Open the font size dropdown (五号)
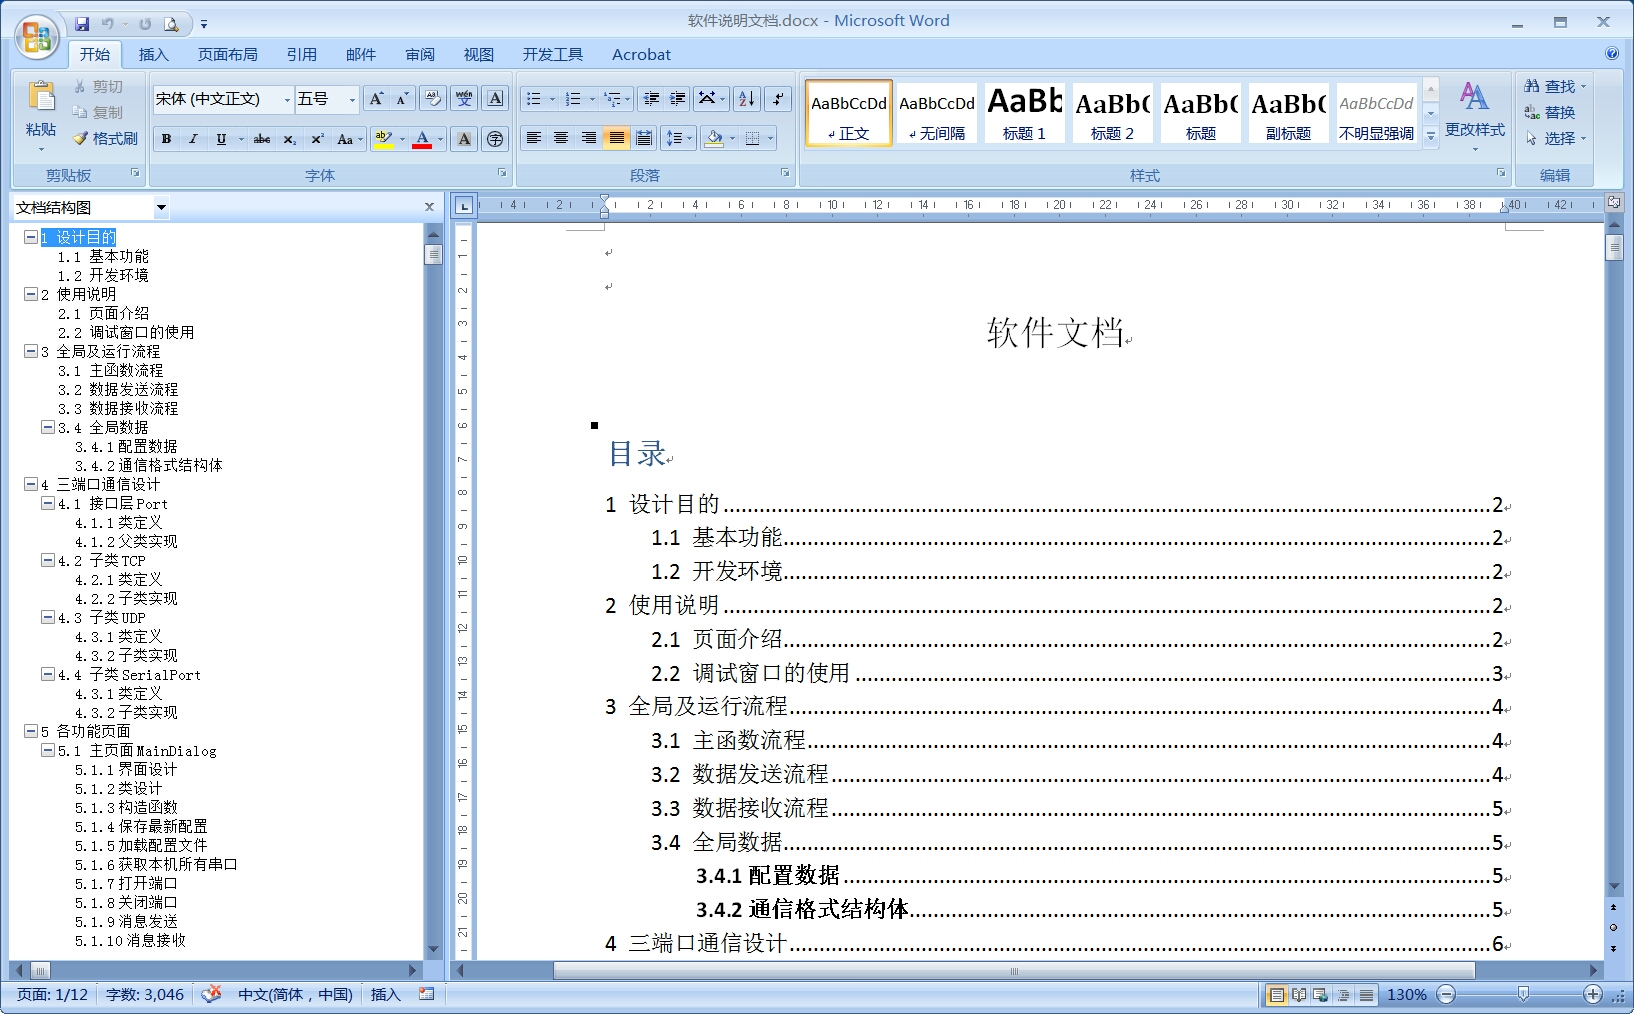1634x1014 pixels. (352, 99)
